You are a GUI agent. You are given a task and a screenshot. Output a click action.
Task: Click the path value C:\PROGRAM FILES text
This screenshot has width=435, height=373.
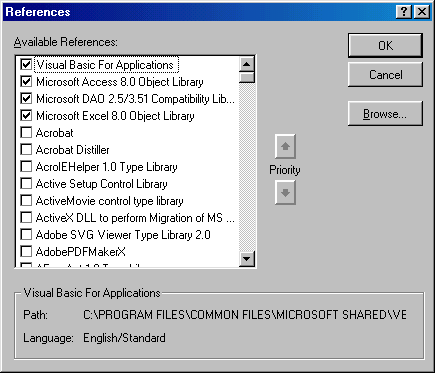[245, 315]
